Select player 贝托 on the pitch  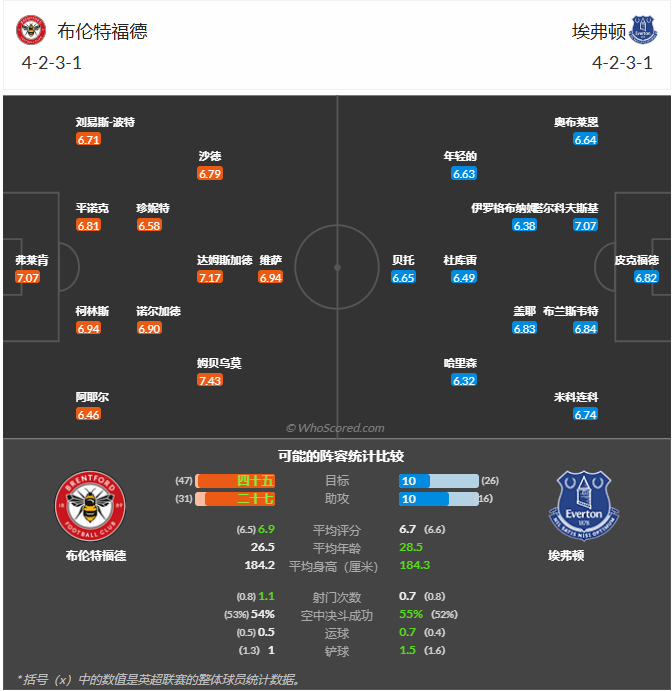[x=403, y=260]
